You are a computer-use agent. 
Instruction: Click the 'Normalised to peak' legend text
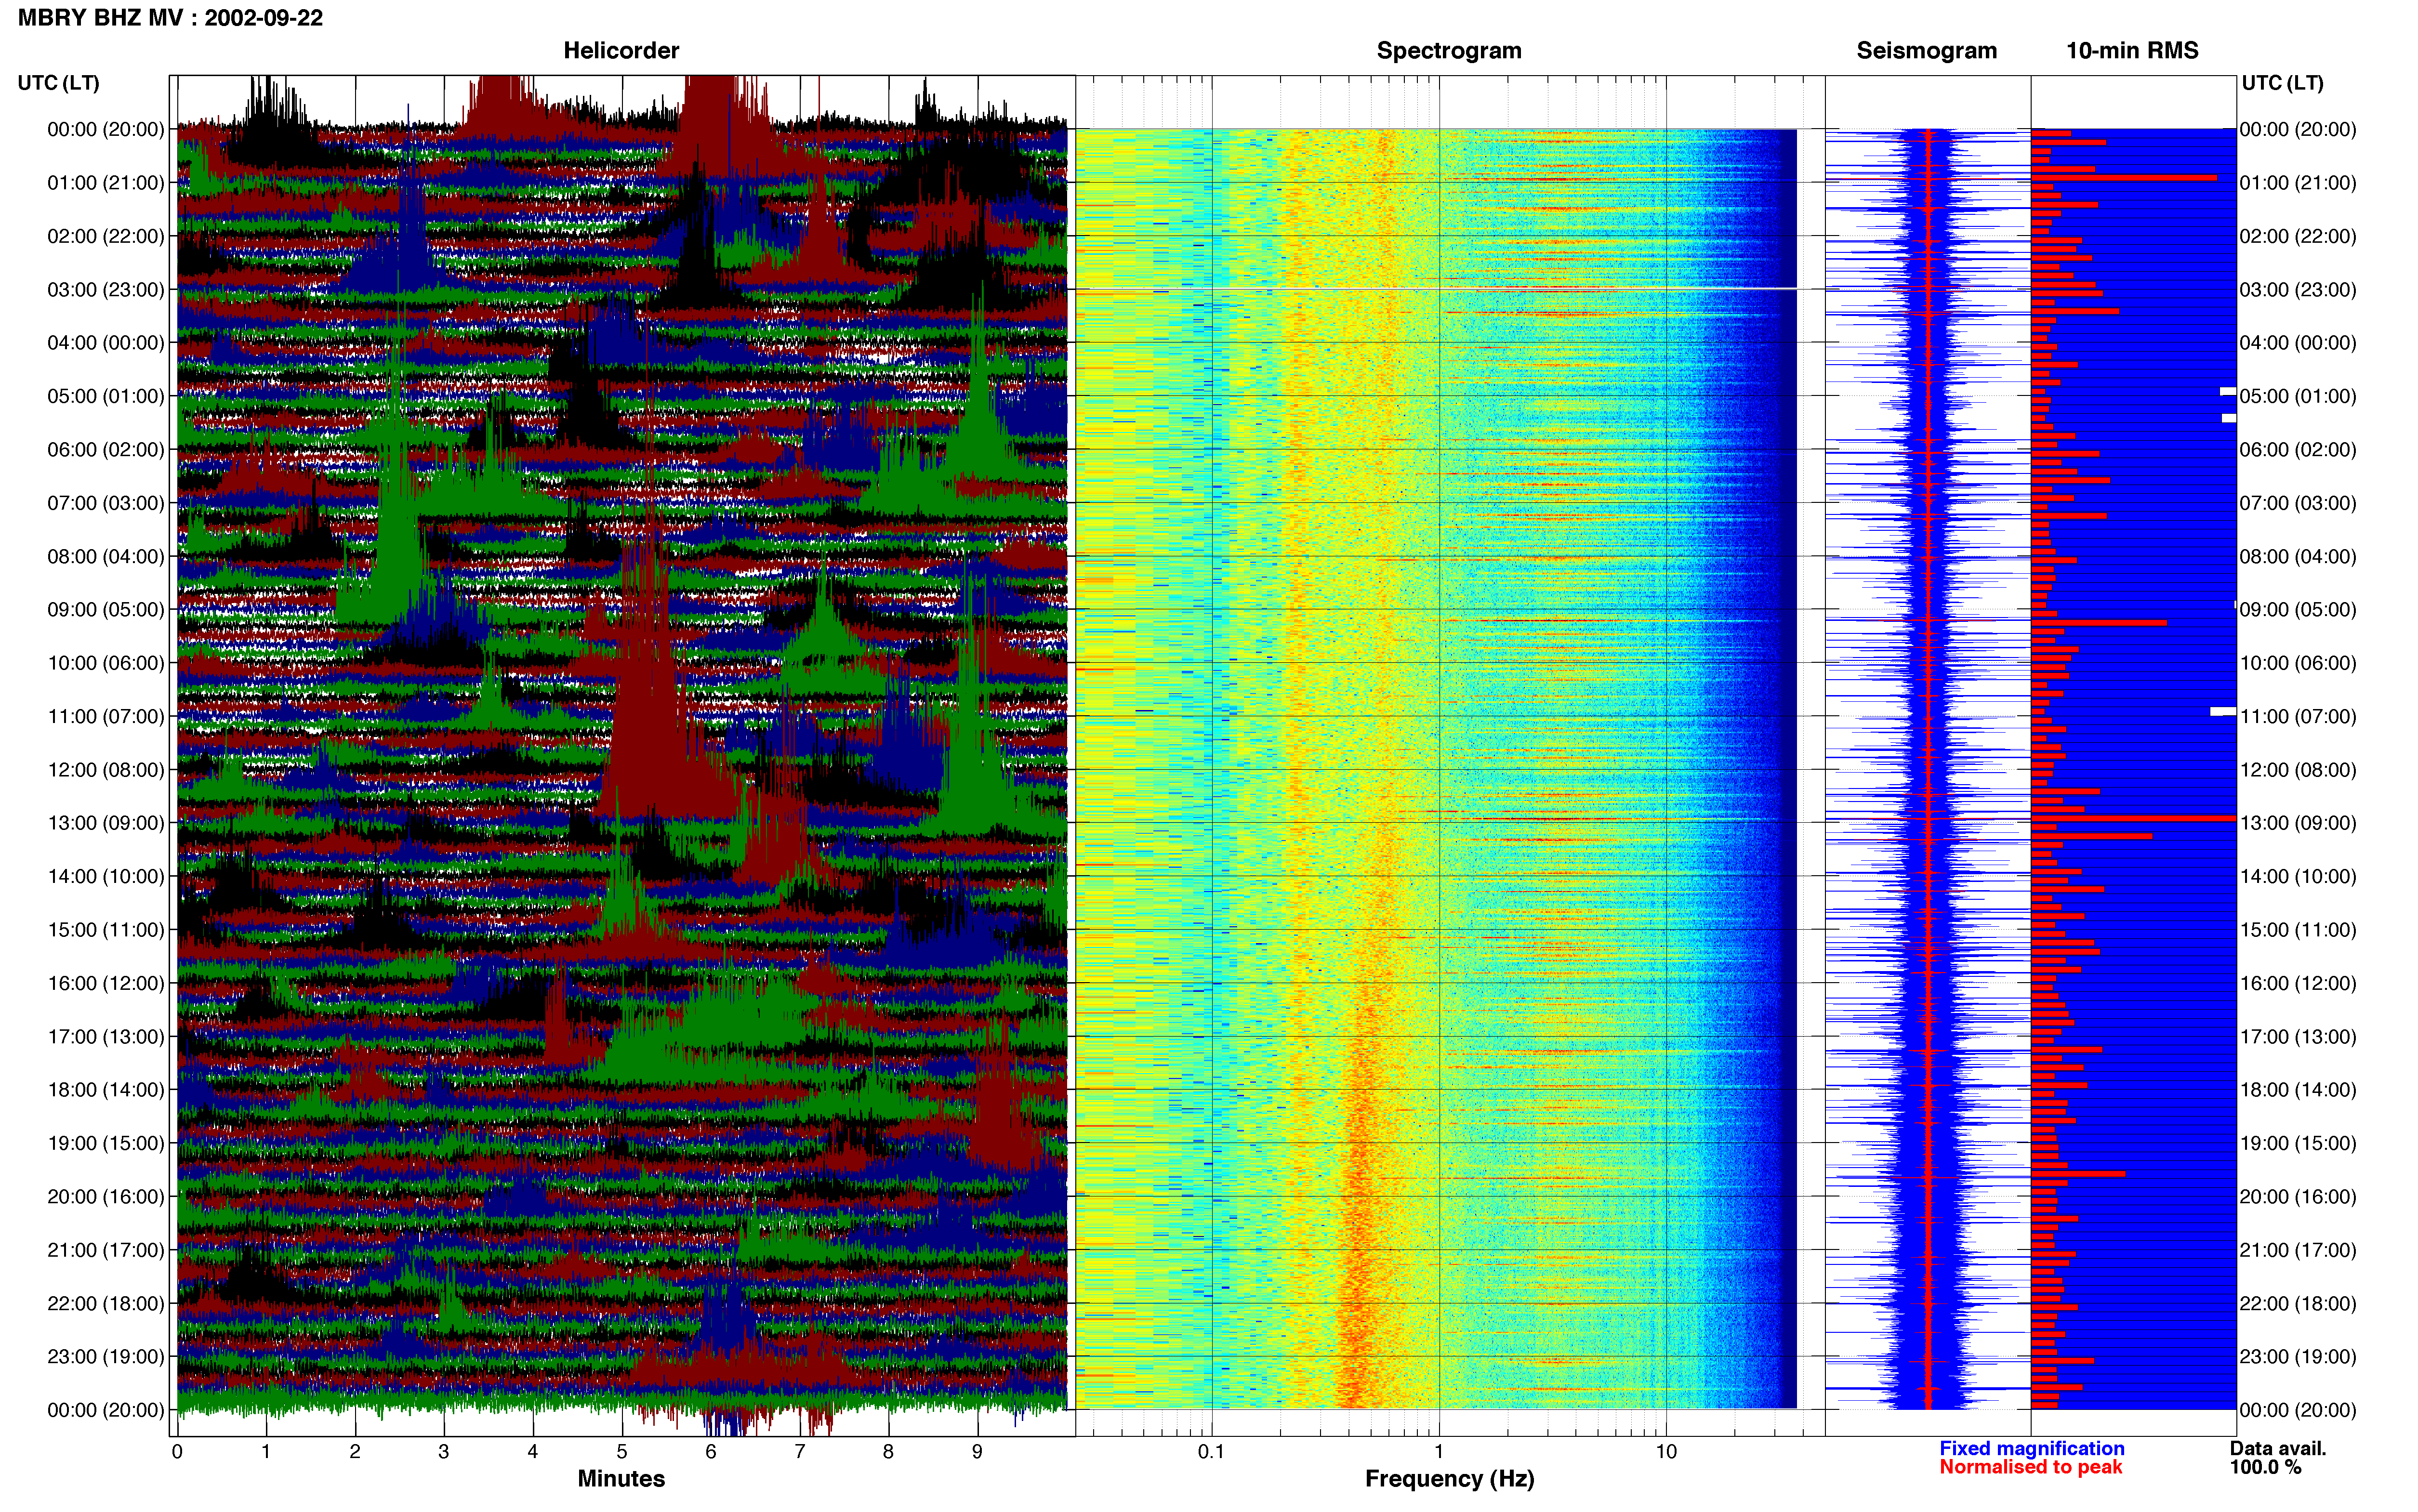[2030, 1467]
